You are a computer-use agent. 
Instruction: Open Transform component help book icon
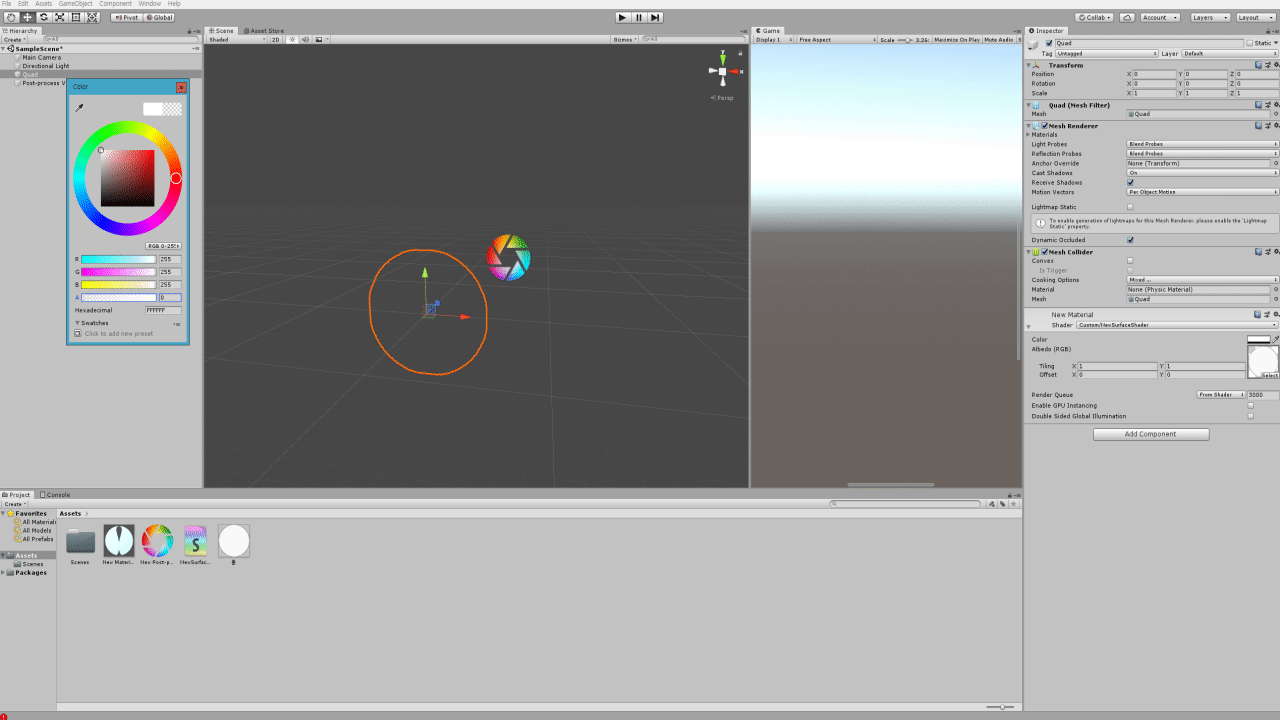[1258, 65]
